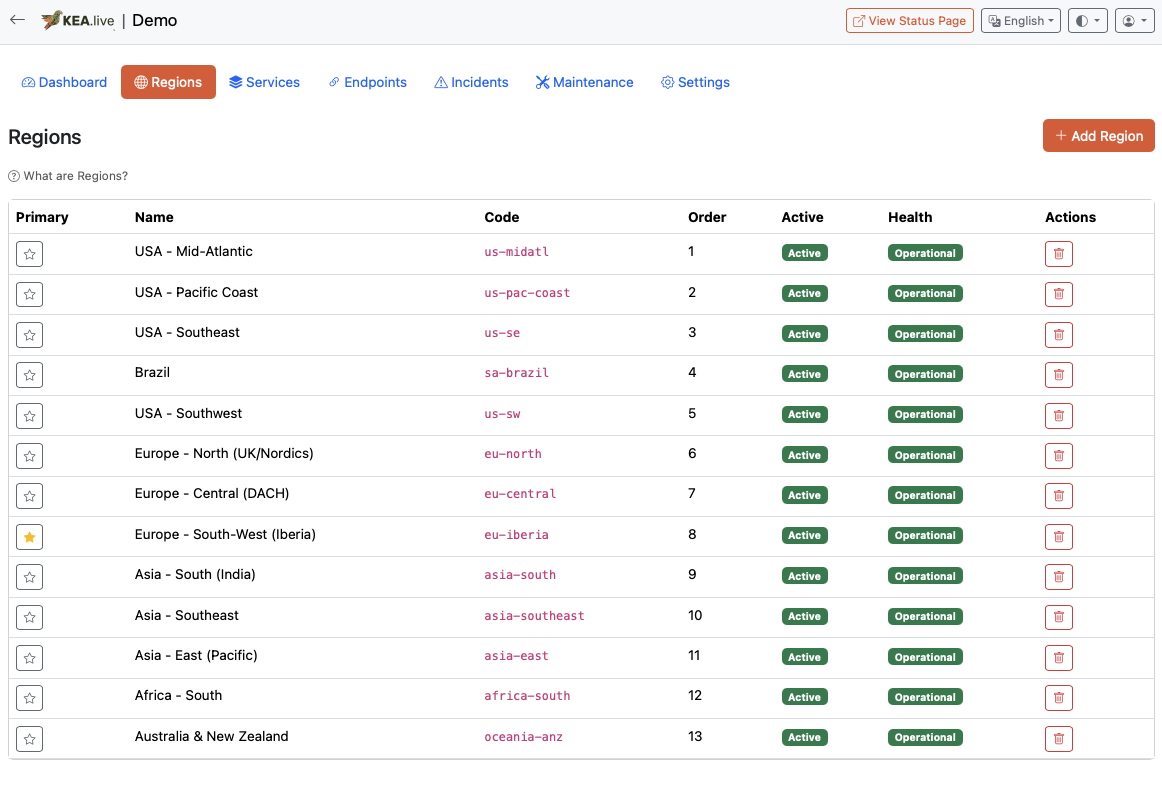Delete the Asia - South (India) region
This screenshot has height=799, width=1162.
tap(1058, 577)
